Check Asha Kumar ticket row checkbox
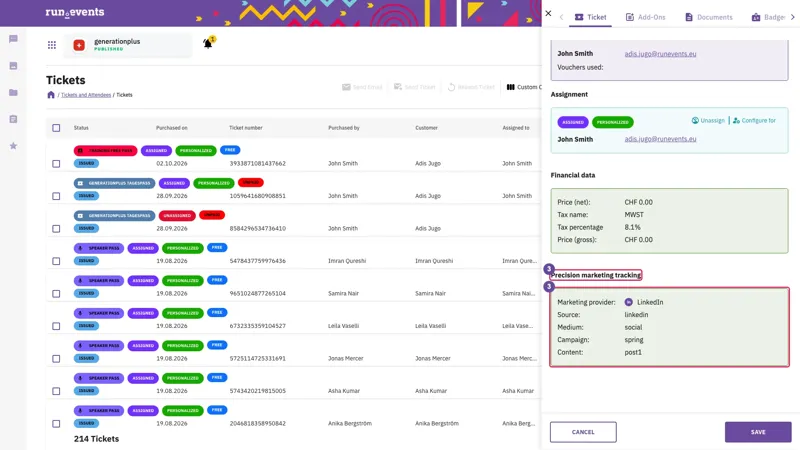The height and width of the screenshot is (450, 800). (x=56, y=391)
